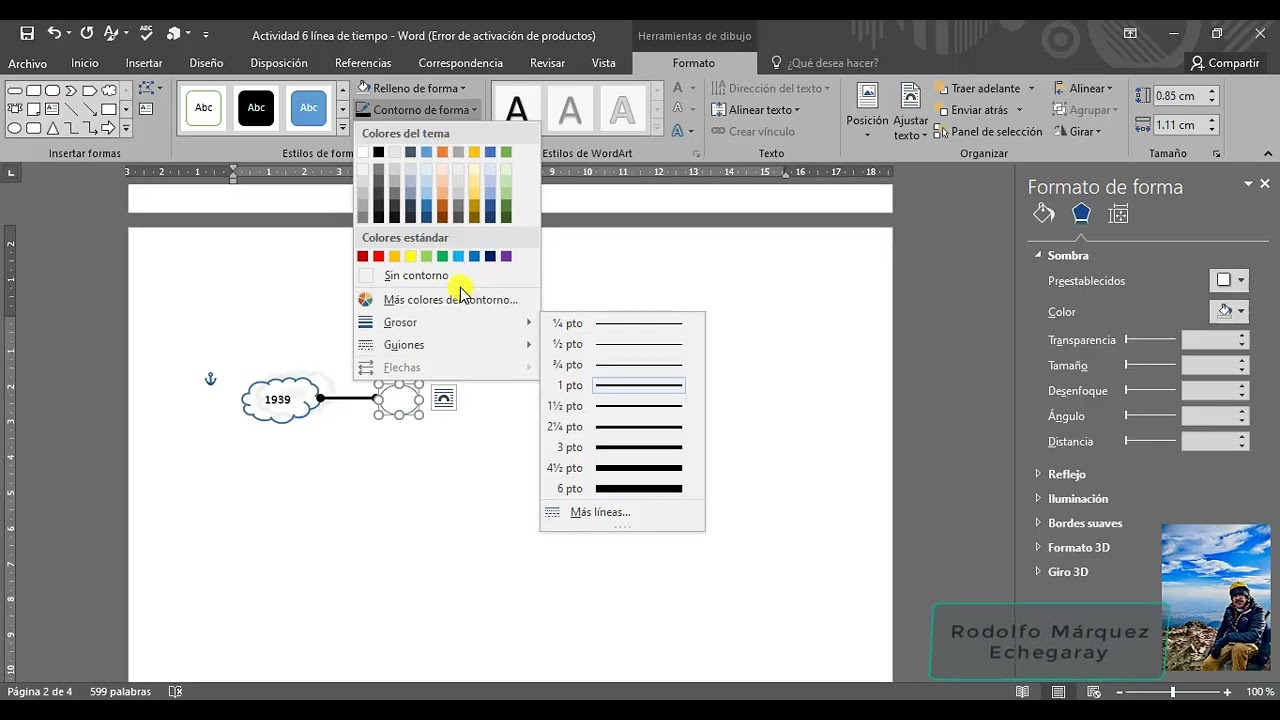Select 1 pto line weight
1280x720 pixels.
622,385
